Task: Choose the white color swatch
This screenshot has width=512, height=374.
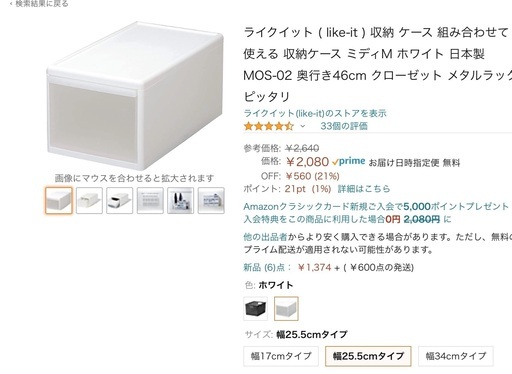Action: point(286,308)
